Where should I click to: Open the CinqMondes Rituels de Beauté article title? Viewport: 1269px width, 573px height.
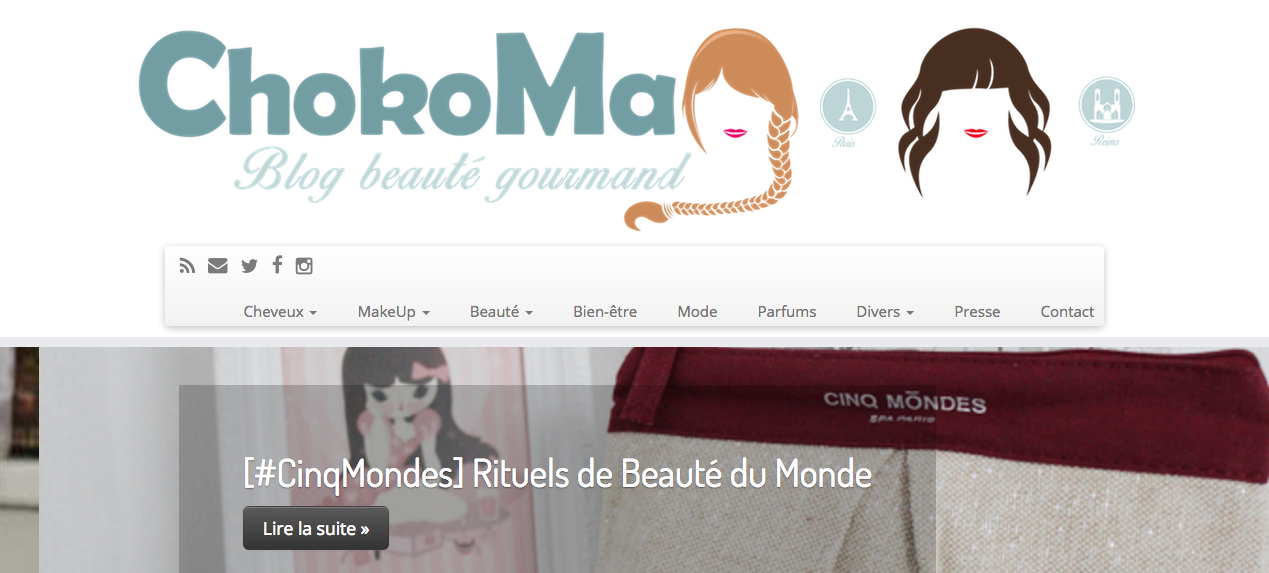[557, 473]
